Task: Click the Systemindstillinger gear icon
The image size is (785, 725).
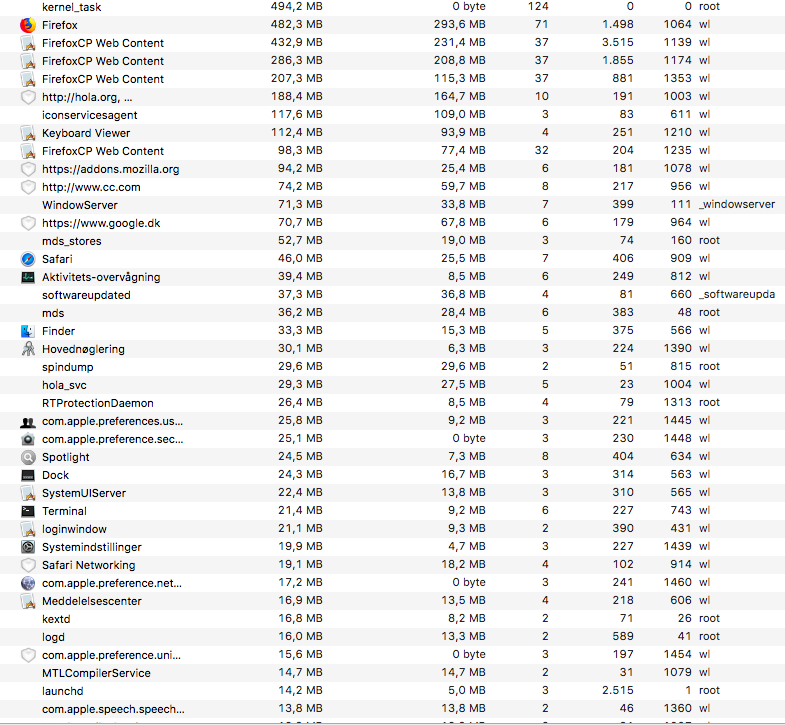Action: click(28, 547)
